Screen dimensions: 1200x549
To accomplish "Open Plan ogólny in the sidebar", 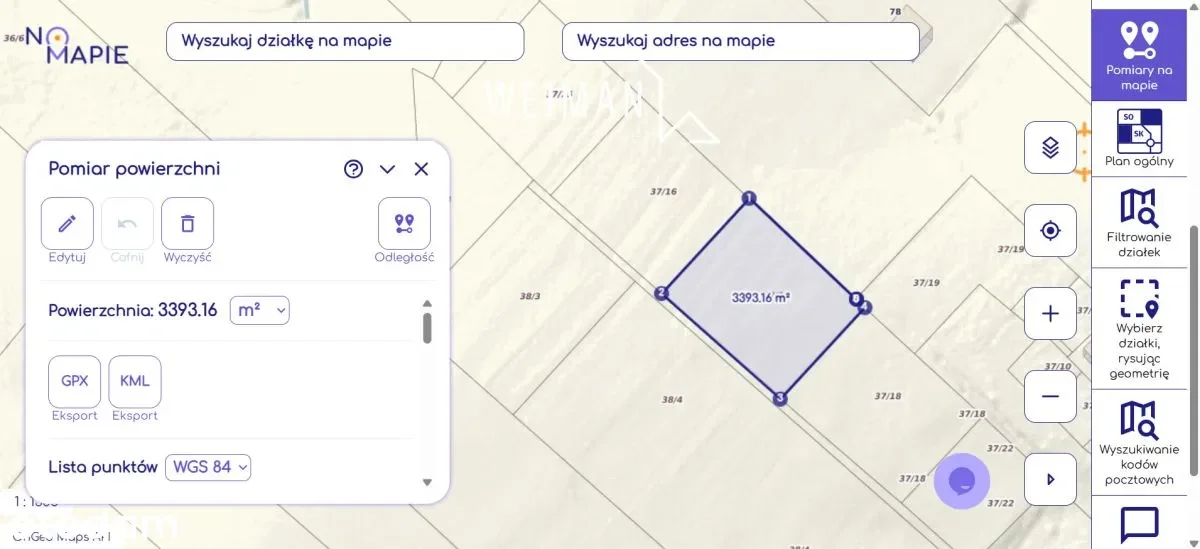I will pos(1139,138).
